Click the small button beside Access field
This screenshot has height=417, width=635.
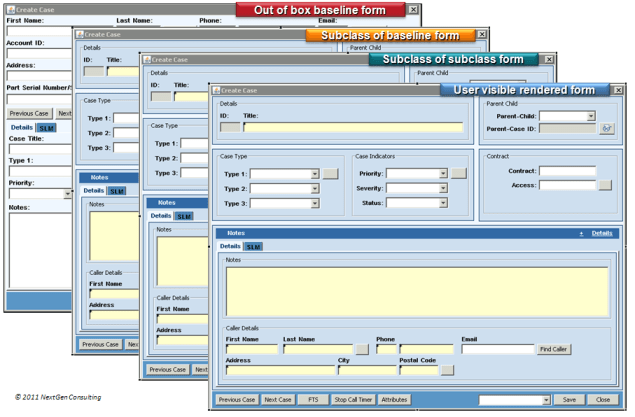pyautogui.click(x=604, y=185)
